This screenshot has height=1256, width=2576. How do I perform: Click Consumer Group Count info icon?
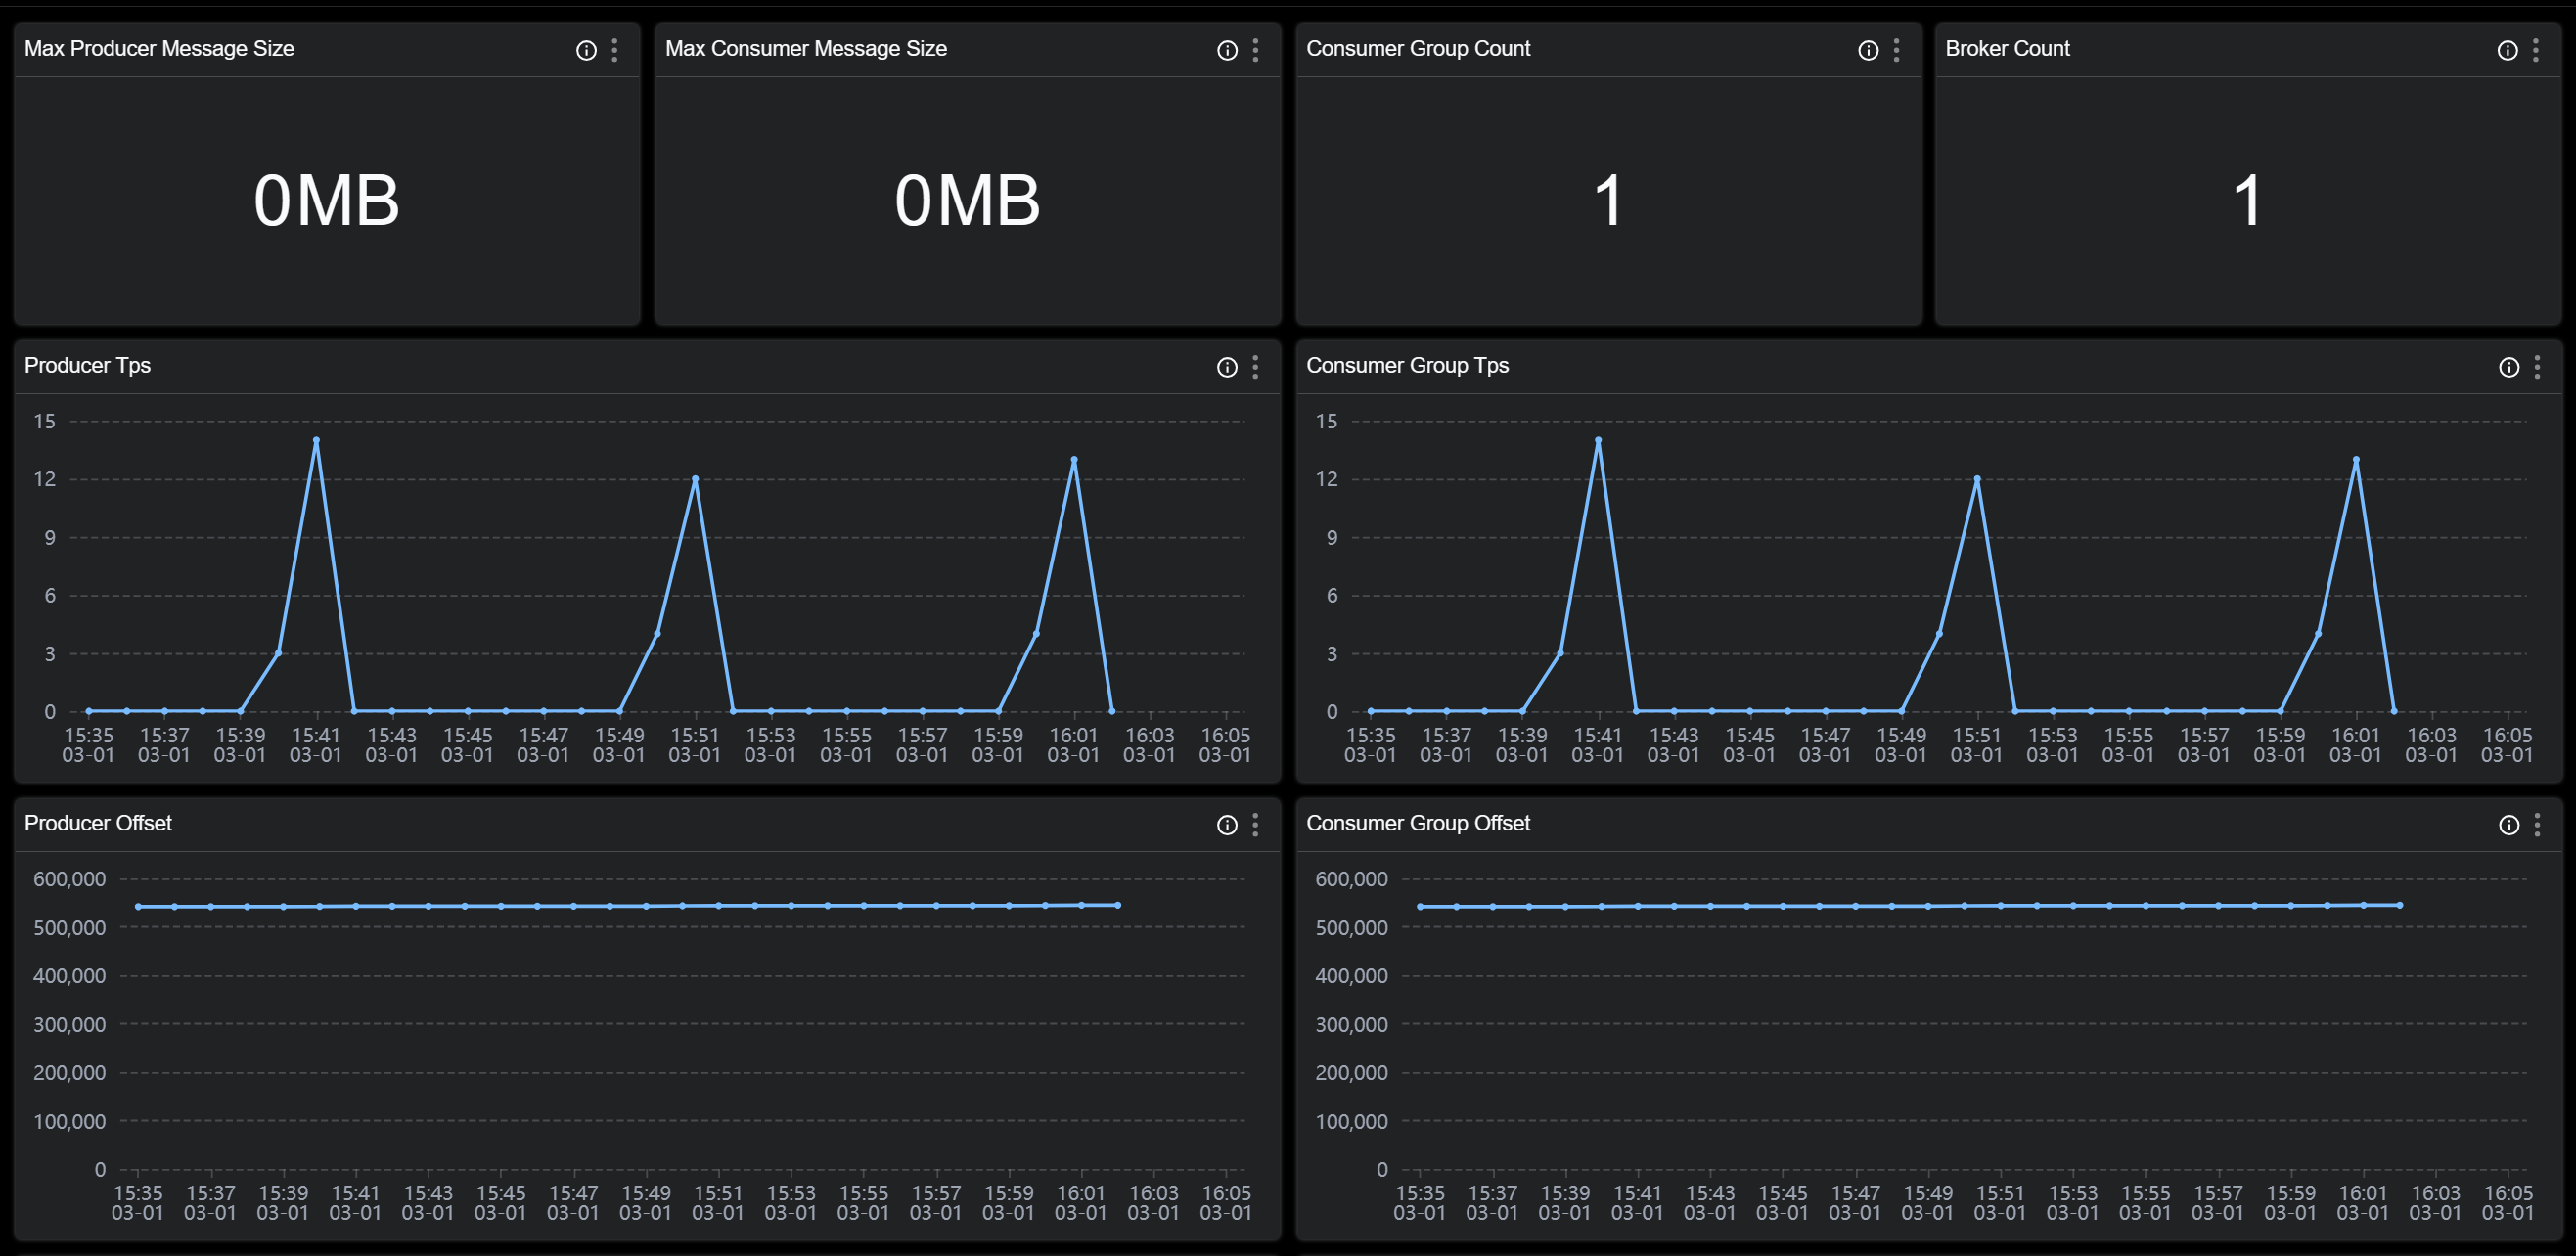point(1868,50)
